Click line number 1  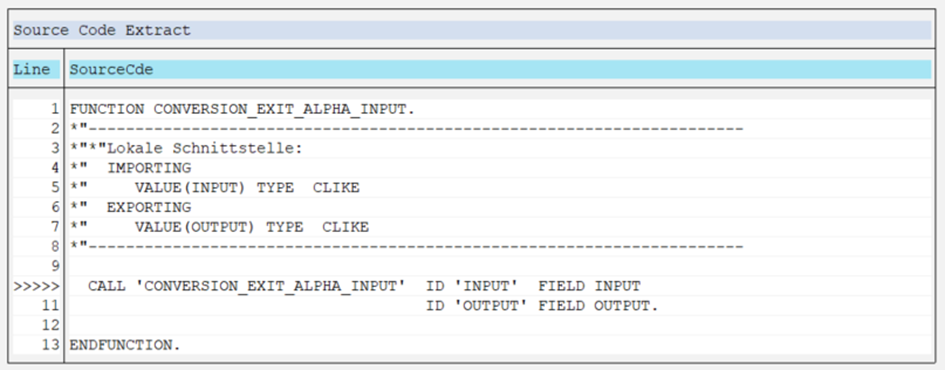[55, 110]
